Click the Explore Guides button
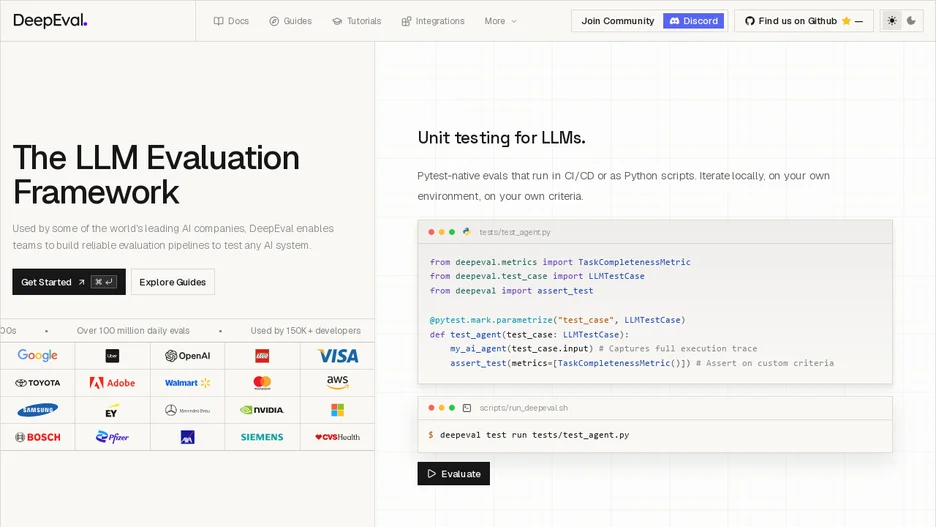 pos(173,282)
